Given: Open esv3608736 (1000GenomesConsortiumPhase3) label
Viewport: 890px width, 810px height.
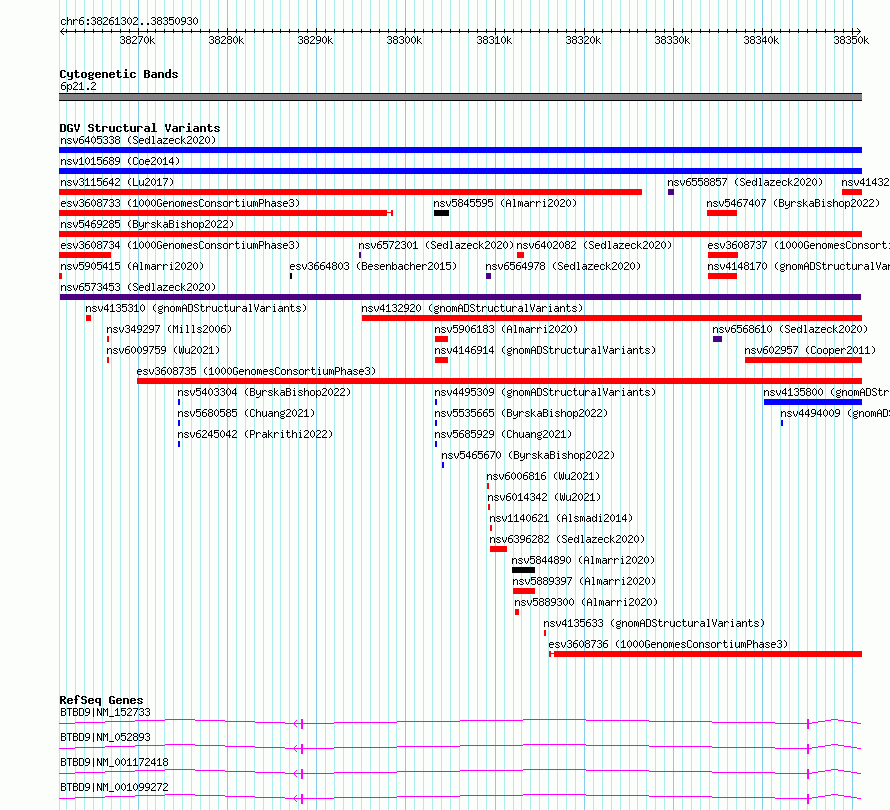Looking at the screenshot, I should tap(668, 644).
